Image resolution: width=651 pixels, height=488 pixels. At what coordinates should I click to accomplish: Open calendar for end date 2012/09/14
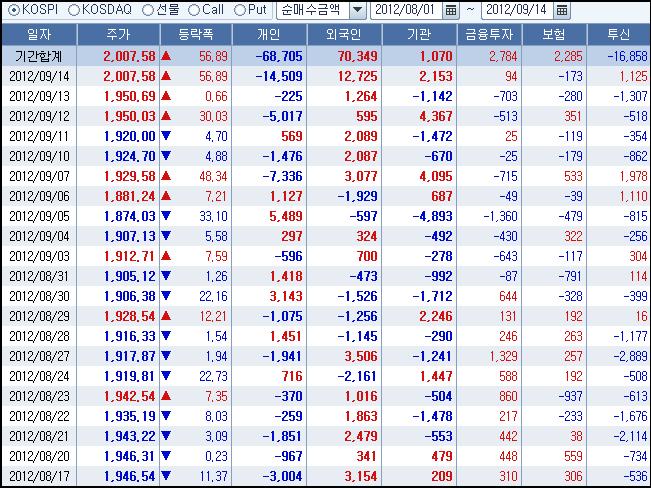tap(562, 10)
